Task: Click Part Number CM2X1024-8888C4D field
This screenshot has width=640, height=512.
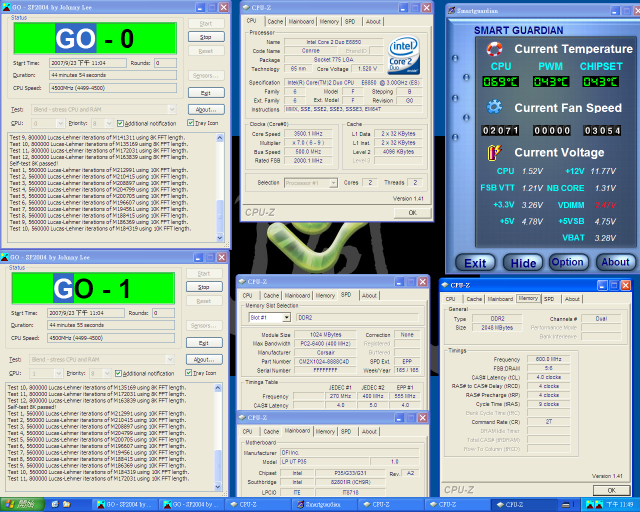Action: point(325,361)
